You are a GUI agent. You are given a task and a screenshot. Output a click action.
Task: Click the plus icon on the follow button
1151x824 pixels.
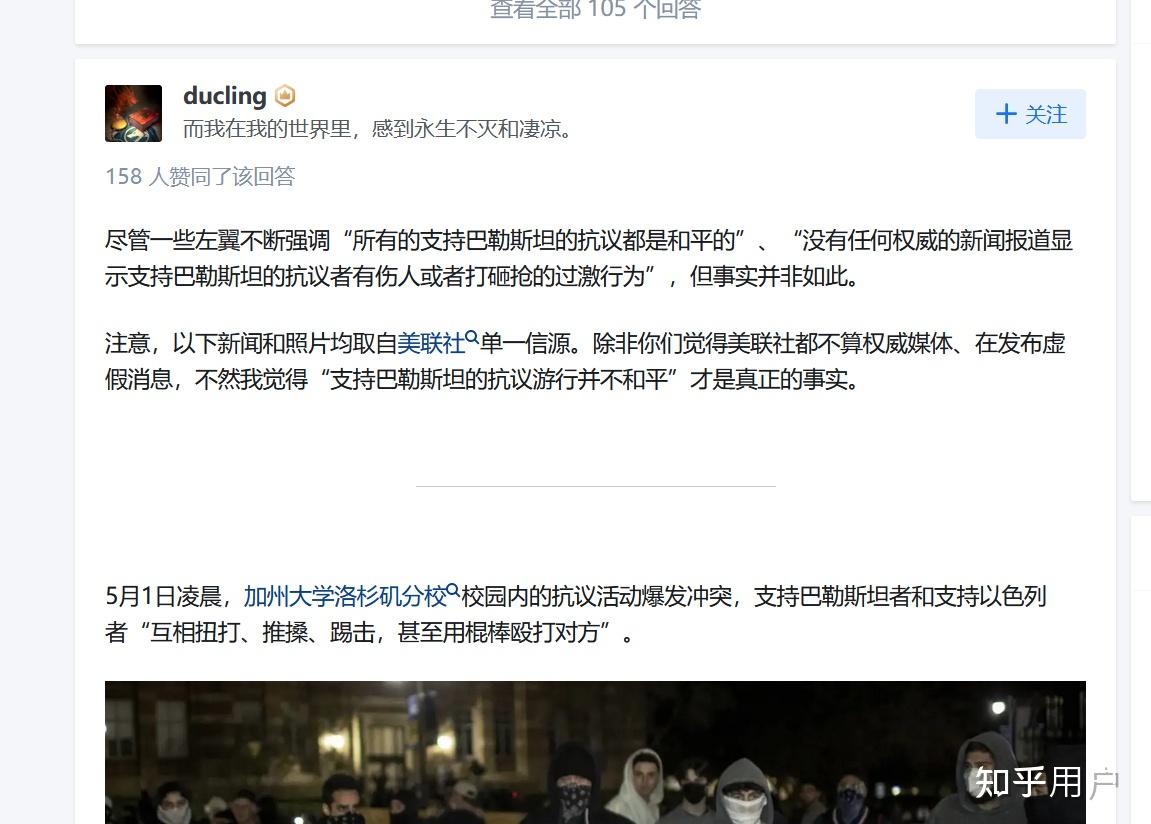[x=1006, y=114]
